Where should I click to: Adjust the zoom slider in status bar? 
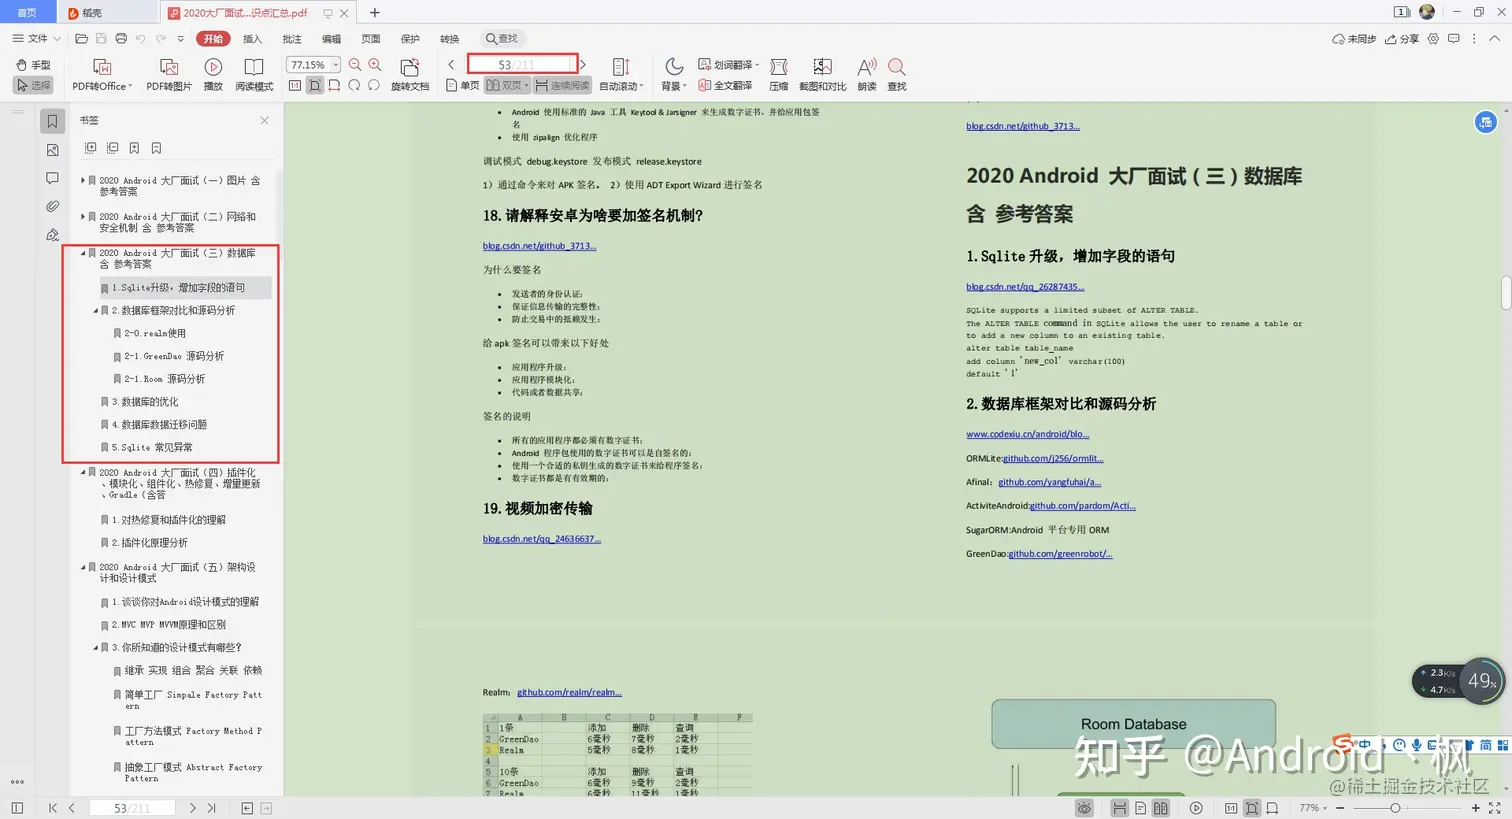[1395, 808]
